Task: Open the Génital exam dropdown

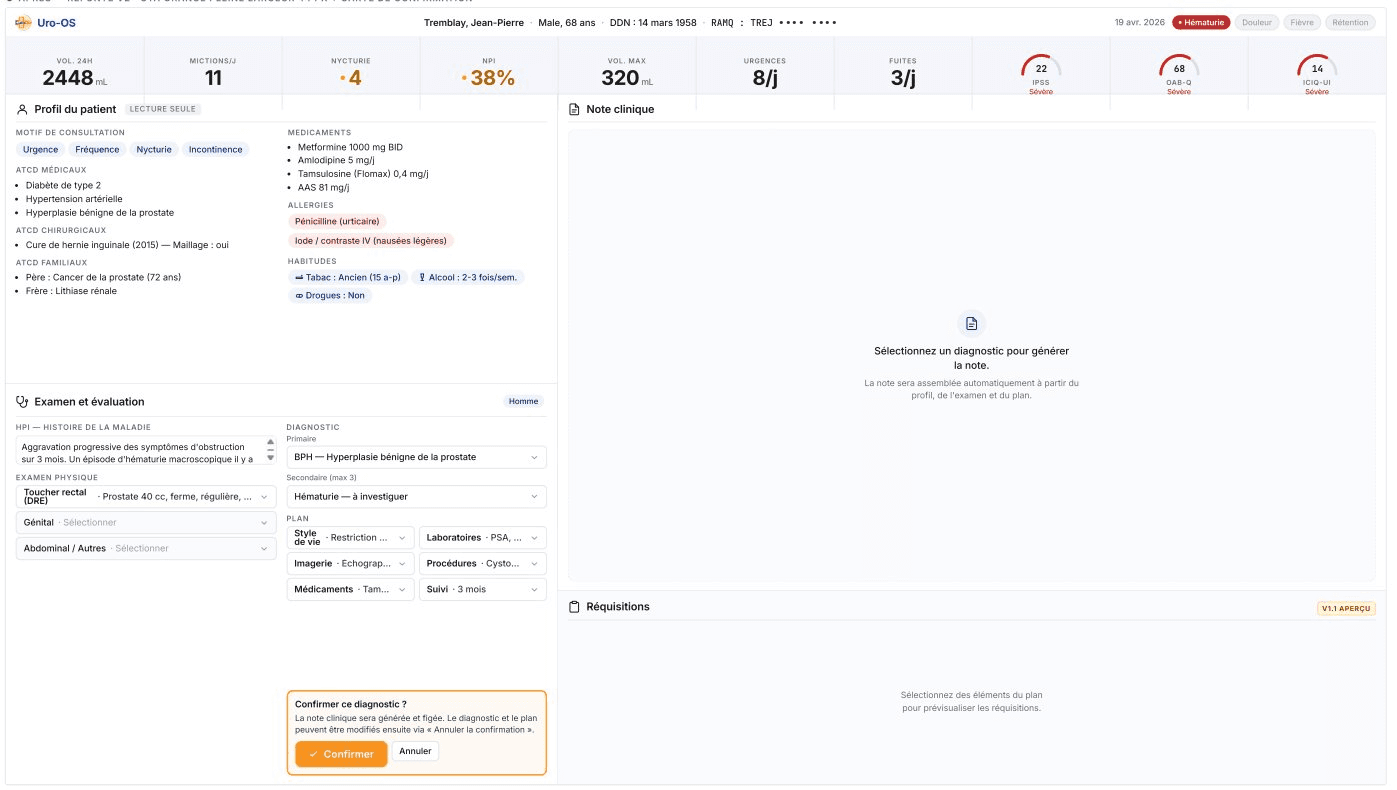Action: [146, 522]
